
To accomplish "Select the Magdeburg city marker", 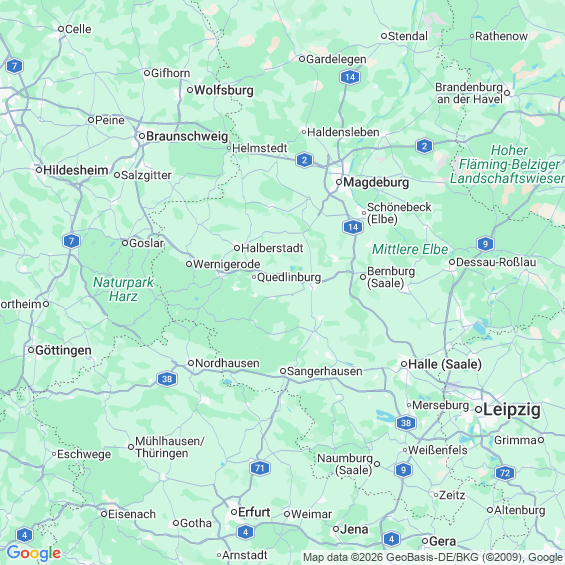I will click(339, 182).
